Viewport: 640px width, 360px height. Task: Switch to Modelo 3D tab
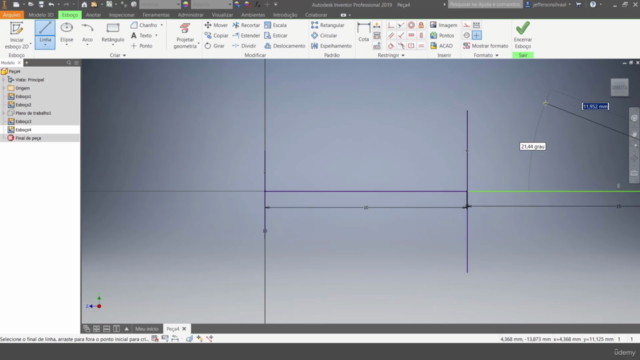[41, 15]
